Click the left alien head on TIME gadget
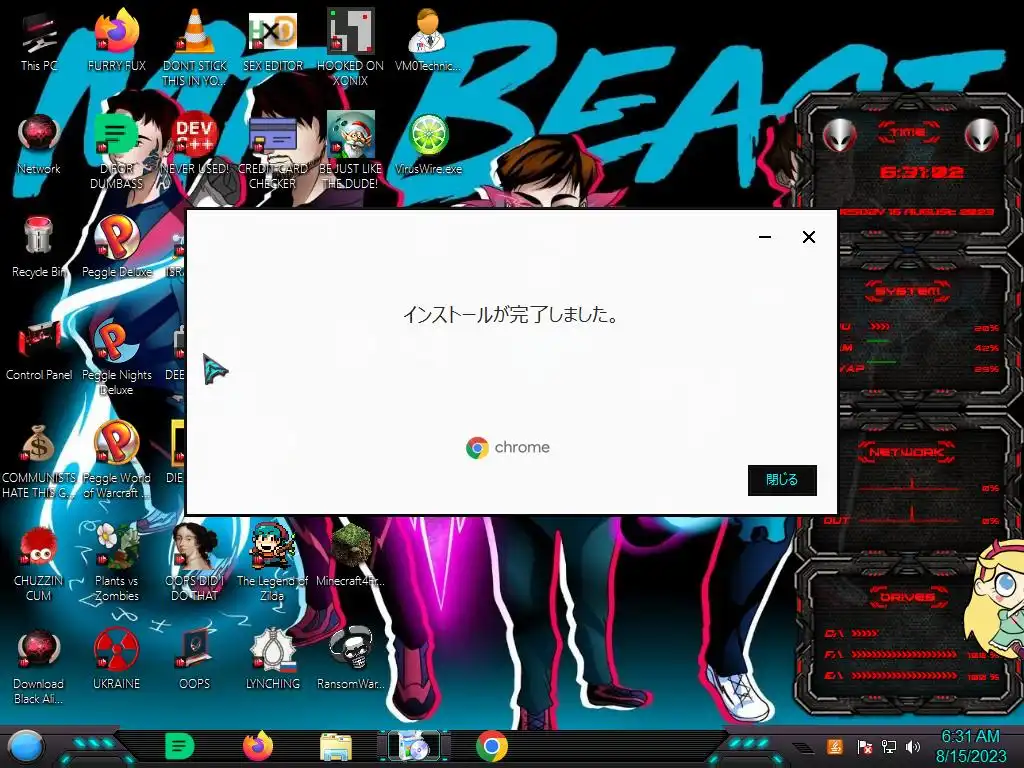This screenshot has height=768, width=1024. click(x=839, y=136)
